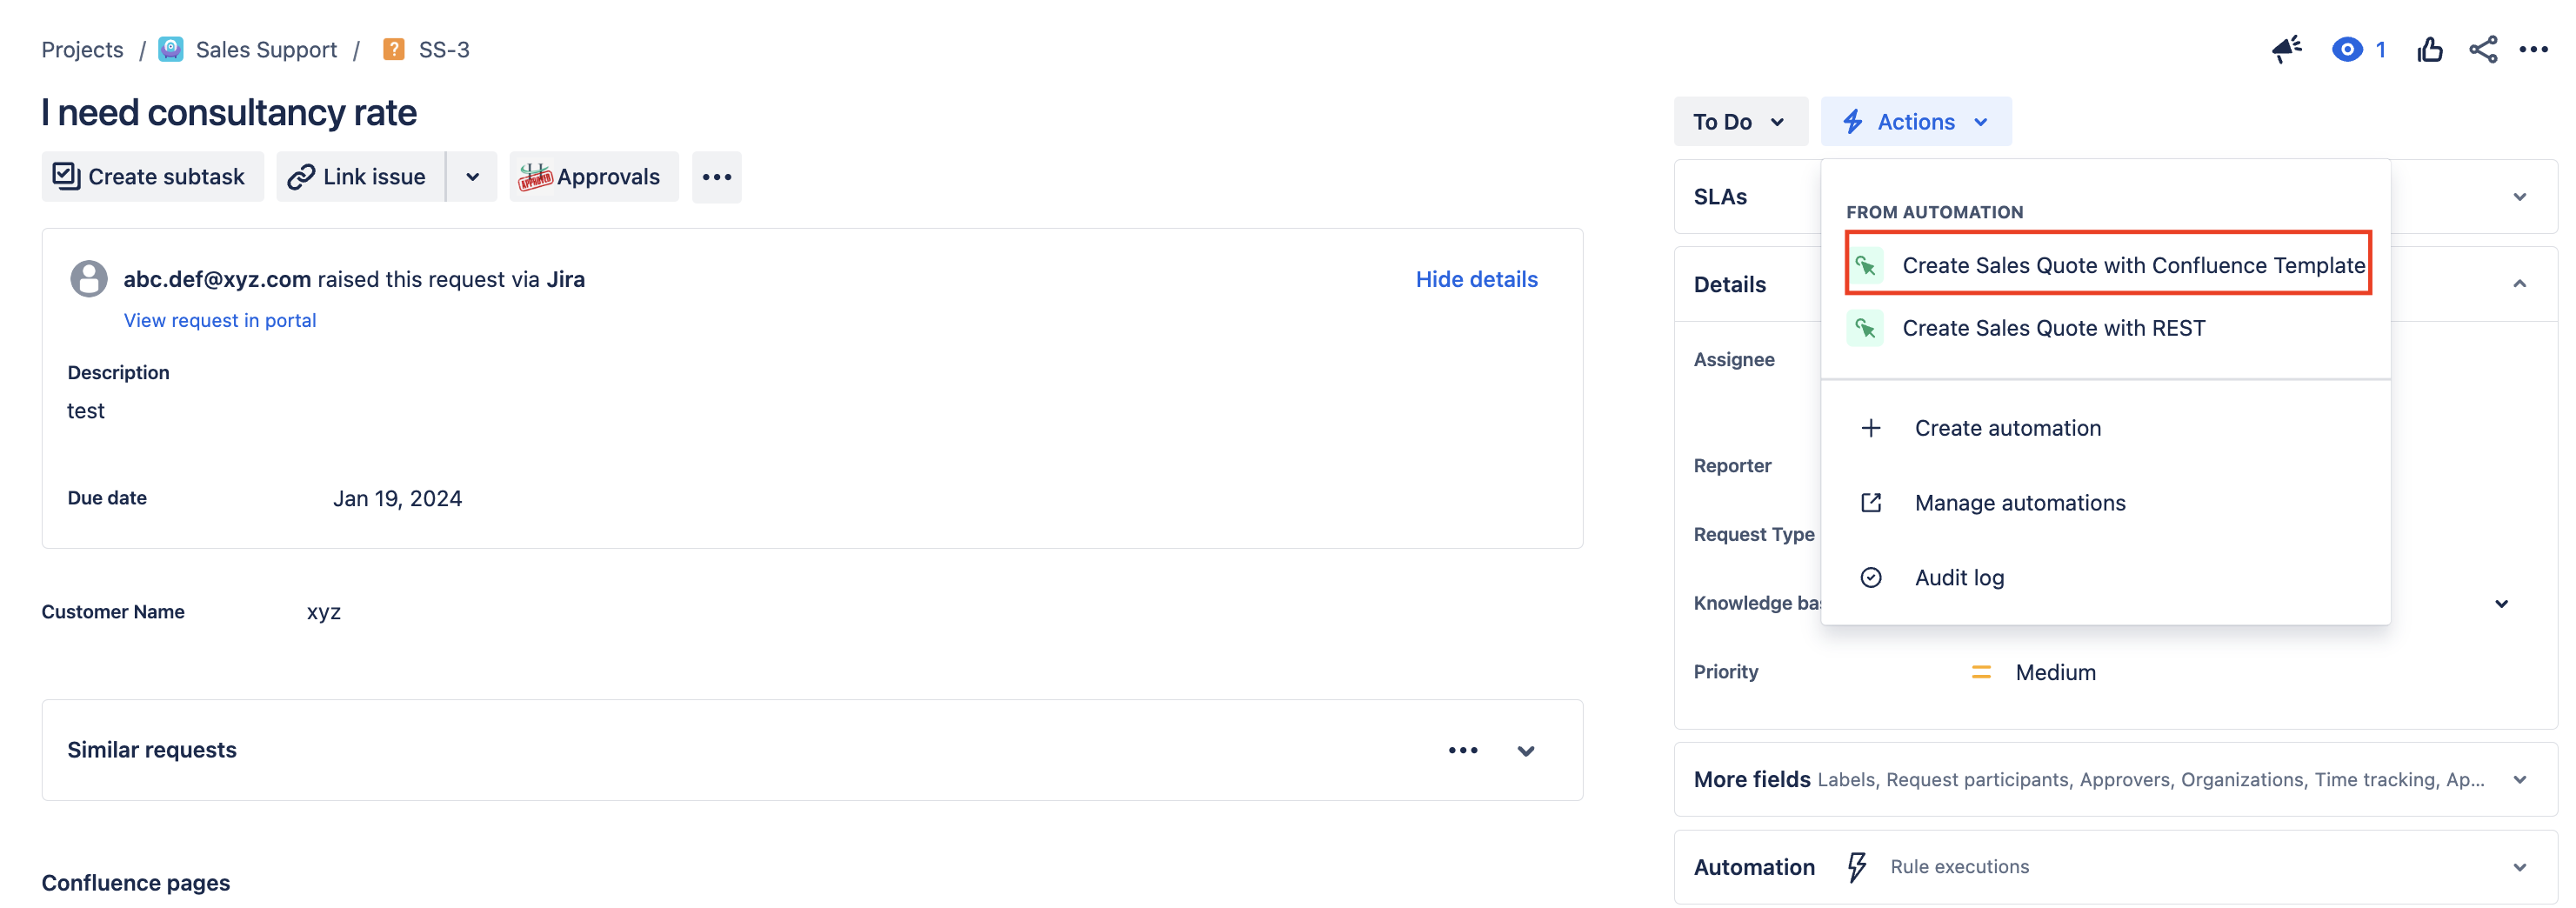Open the share icon

[x=2482, y=49]
